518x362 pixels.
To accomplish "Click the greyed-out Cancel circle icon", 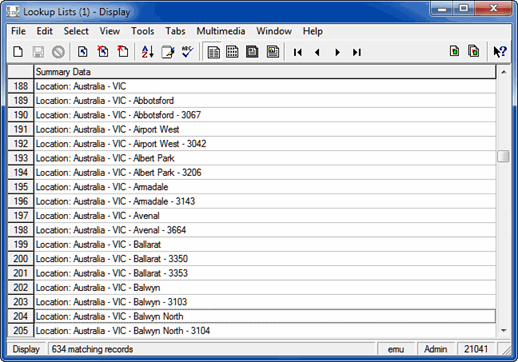I will (x=58, y=52).
